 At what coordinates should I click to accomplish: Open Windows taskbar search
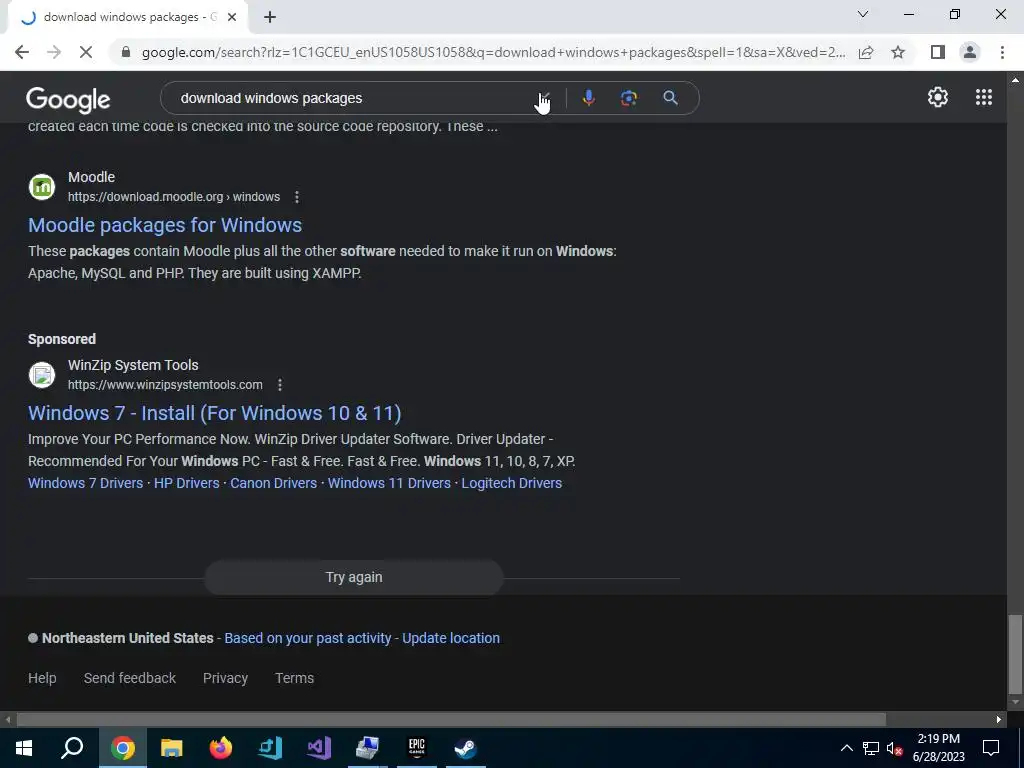(72, 748)
